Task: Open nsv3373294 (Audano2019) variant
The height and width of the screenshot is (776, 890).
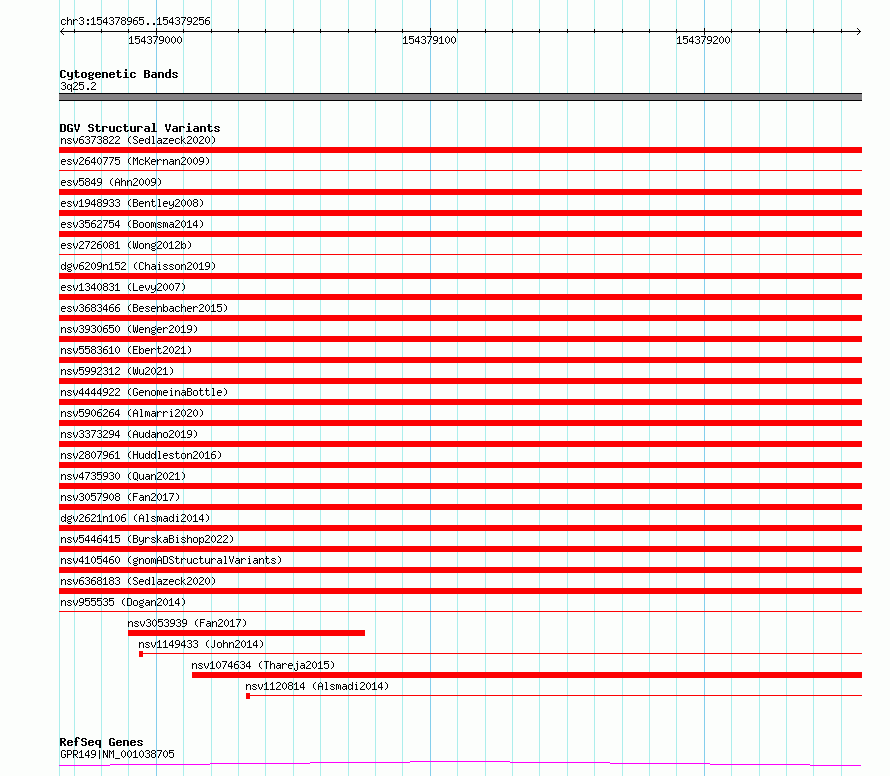Action: click(x=129, y=434)
